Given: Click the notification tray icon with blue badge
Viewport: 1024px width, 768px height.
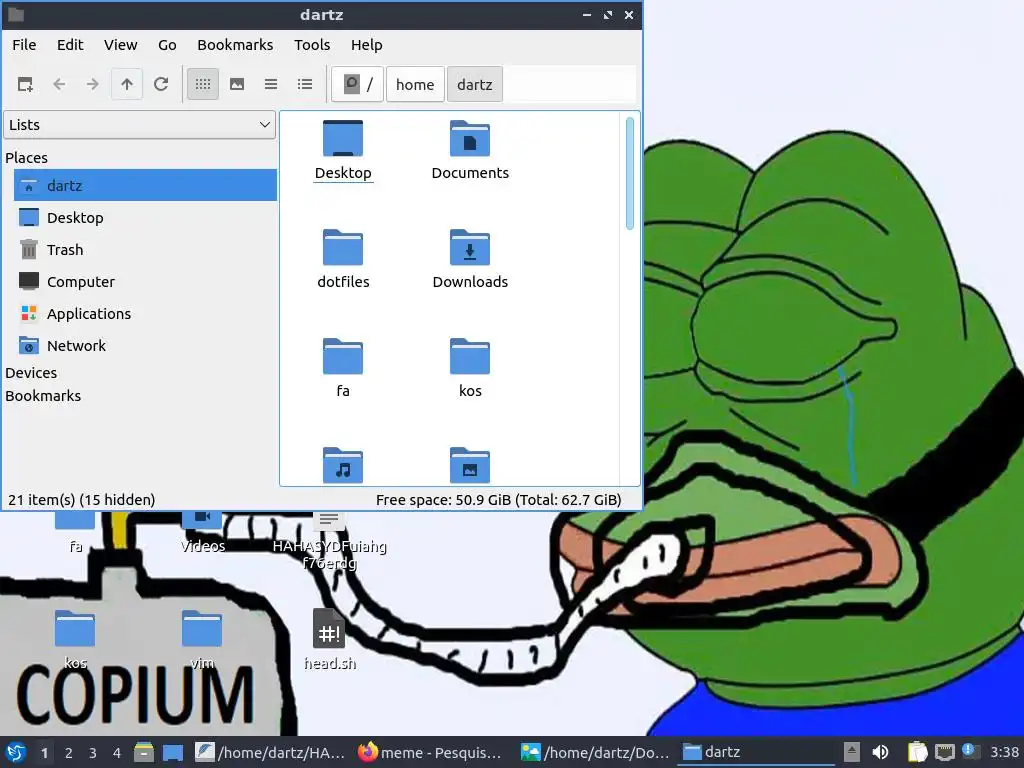Looking at the screenshot, I should (x=970, y=751).
